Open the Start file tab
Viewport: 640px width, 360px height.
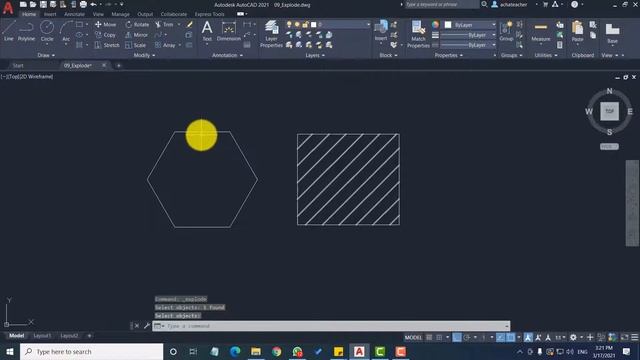18,66
